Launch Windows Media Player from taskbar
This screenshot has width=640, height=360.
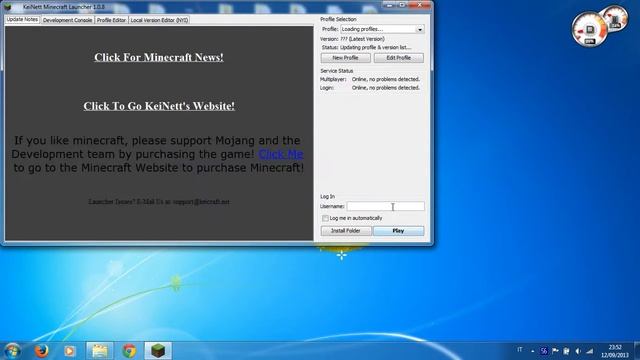70,351
